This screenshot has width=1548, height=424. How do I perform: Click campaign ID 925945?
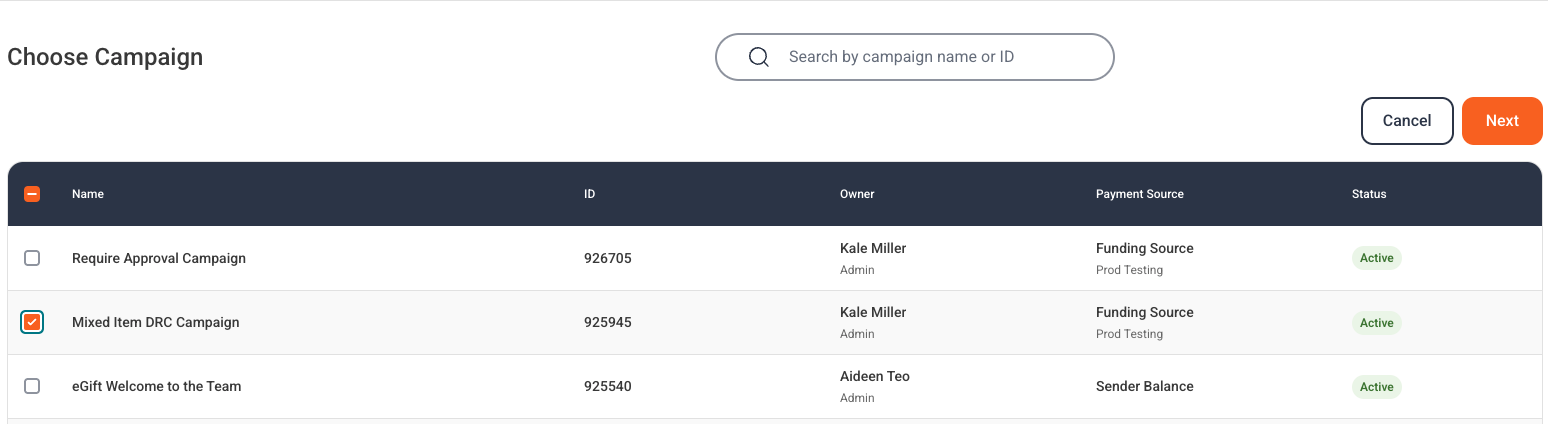point(608,323)
